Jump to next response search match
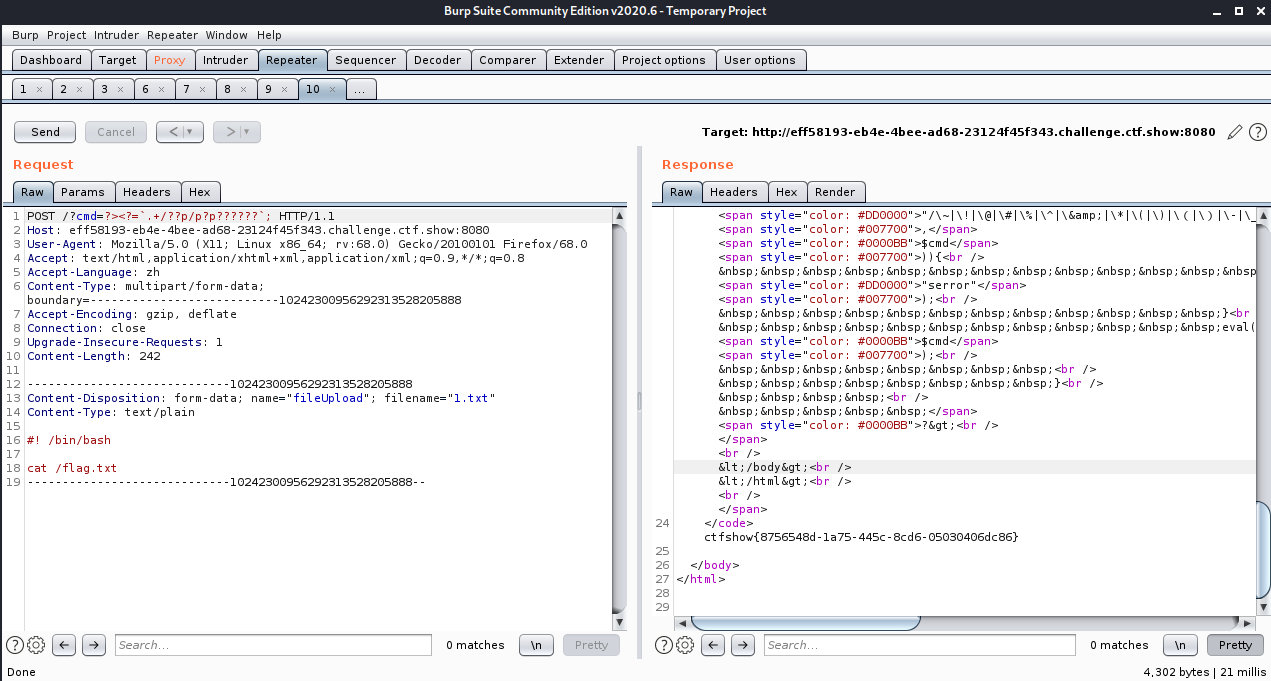This screenshot has height=681, width=1271. click(742, 645)
